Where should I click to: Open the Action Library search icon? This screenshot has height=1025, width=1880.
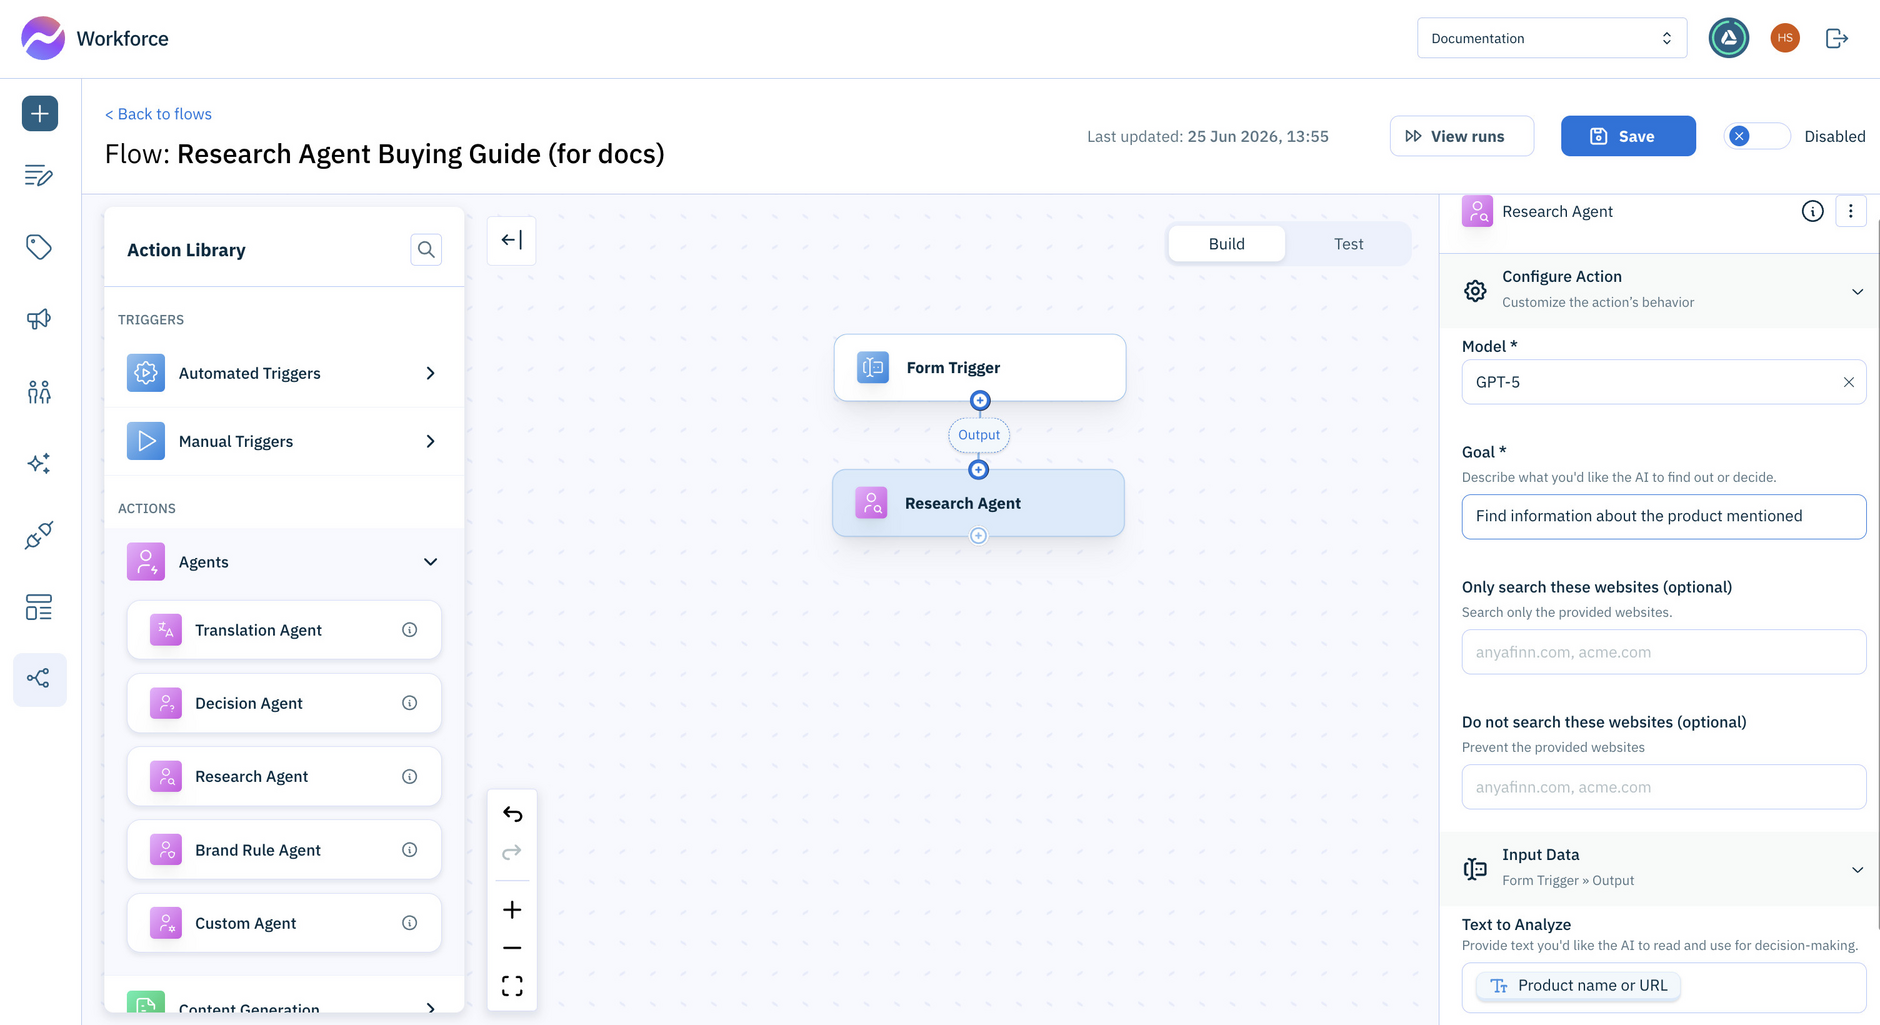tap(426, 250)
